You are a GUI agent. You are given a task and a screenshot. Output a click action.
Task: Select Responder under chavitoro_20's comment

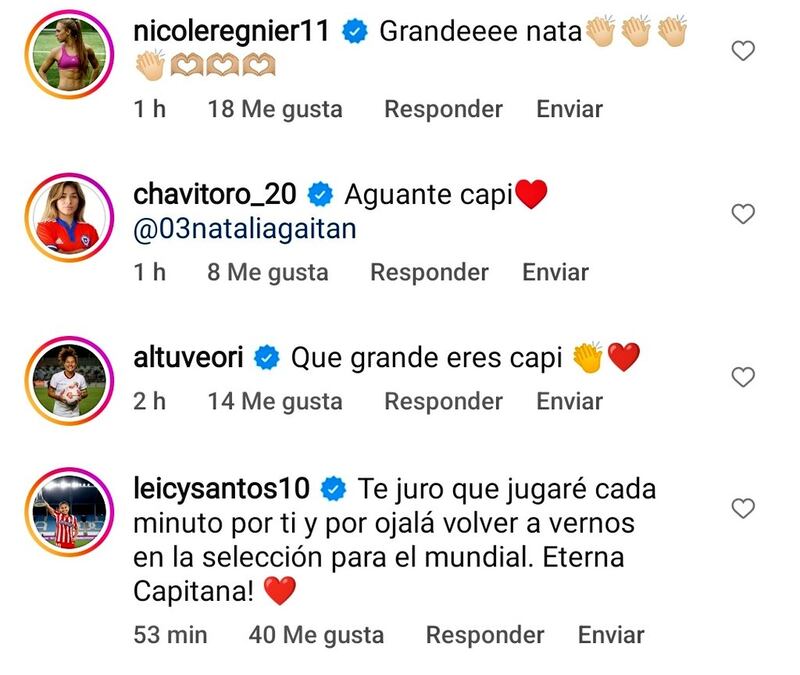[x=429, y=272]
